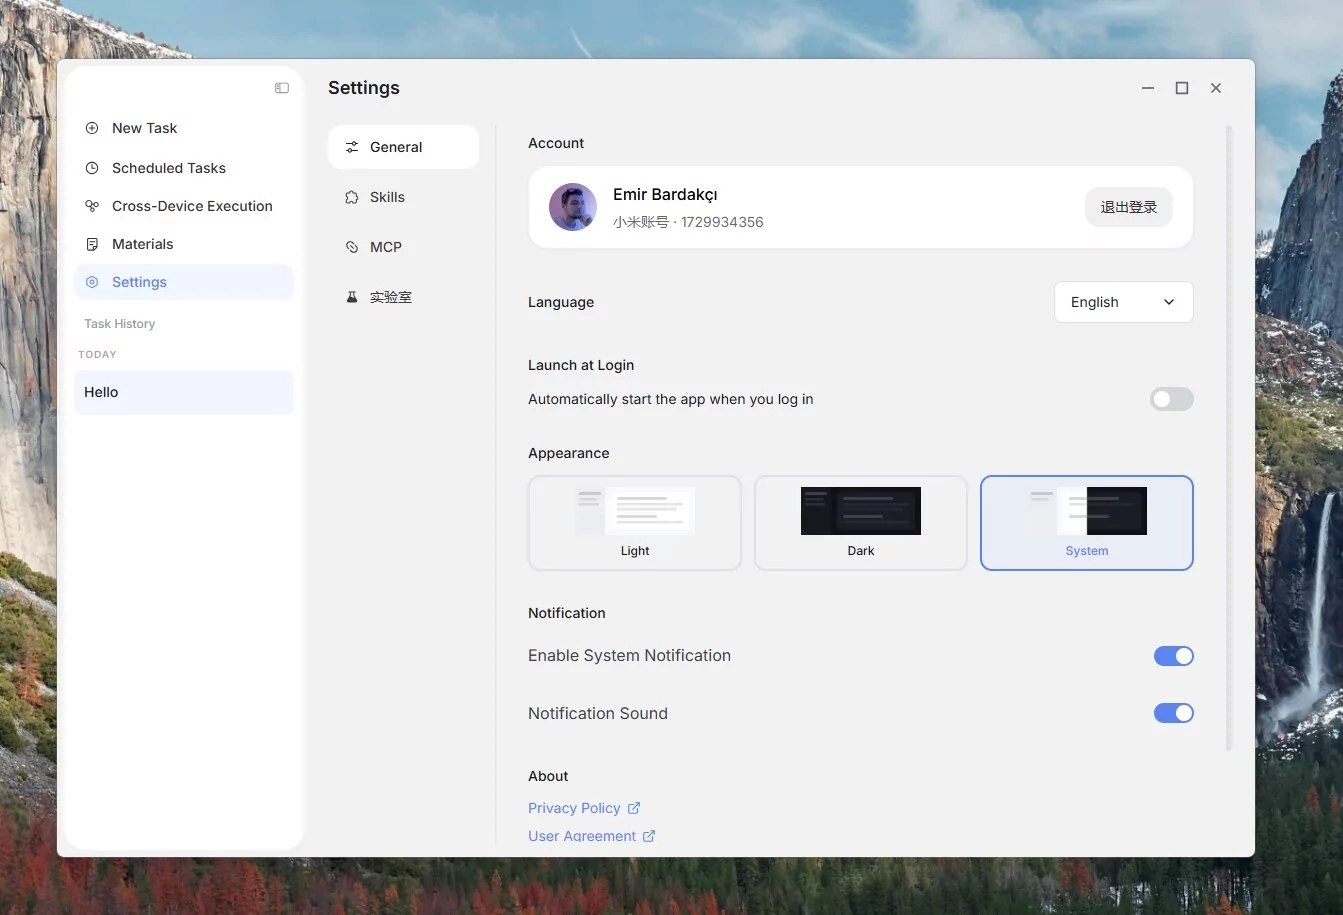1343x915 pixels.
Task: Disable Enable System Notification switch
Action: point(1173,656)
